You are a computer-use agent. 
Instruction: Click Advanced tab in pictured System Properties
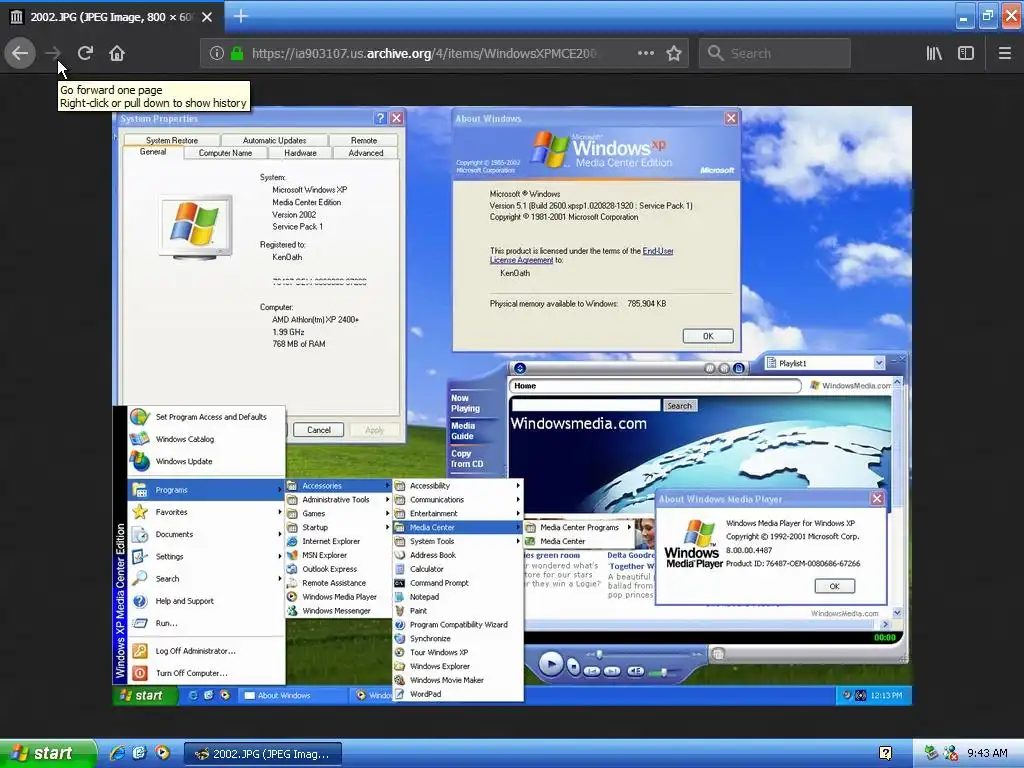click(366, 153)
